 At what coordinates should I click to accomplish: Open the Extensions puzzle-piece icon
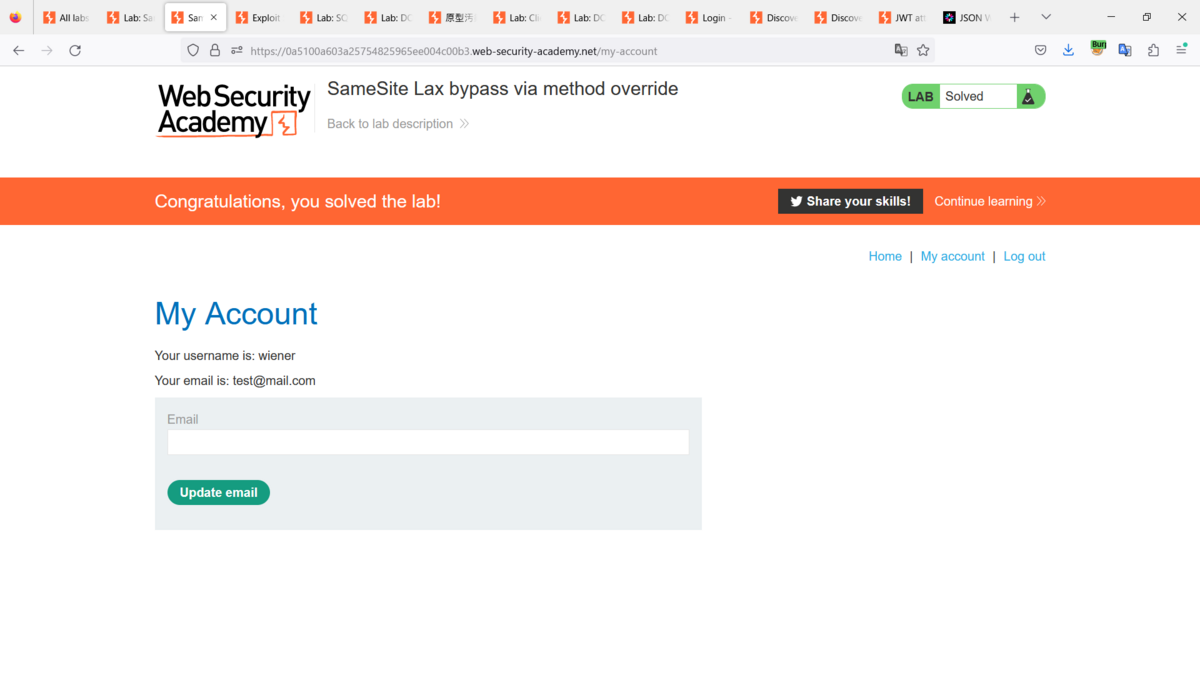point(1153,50)
